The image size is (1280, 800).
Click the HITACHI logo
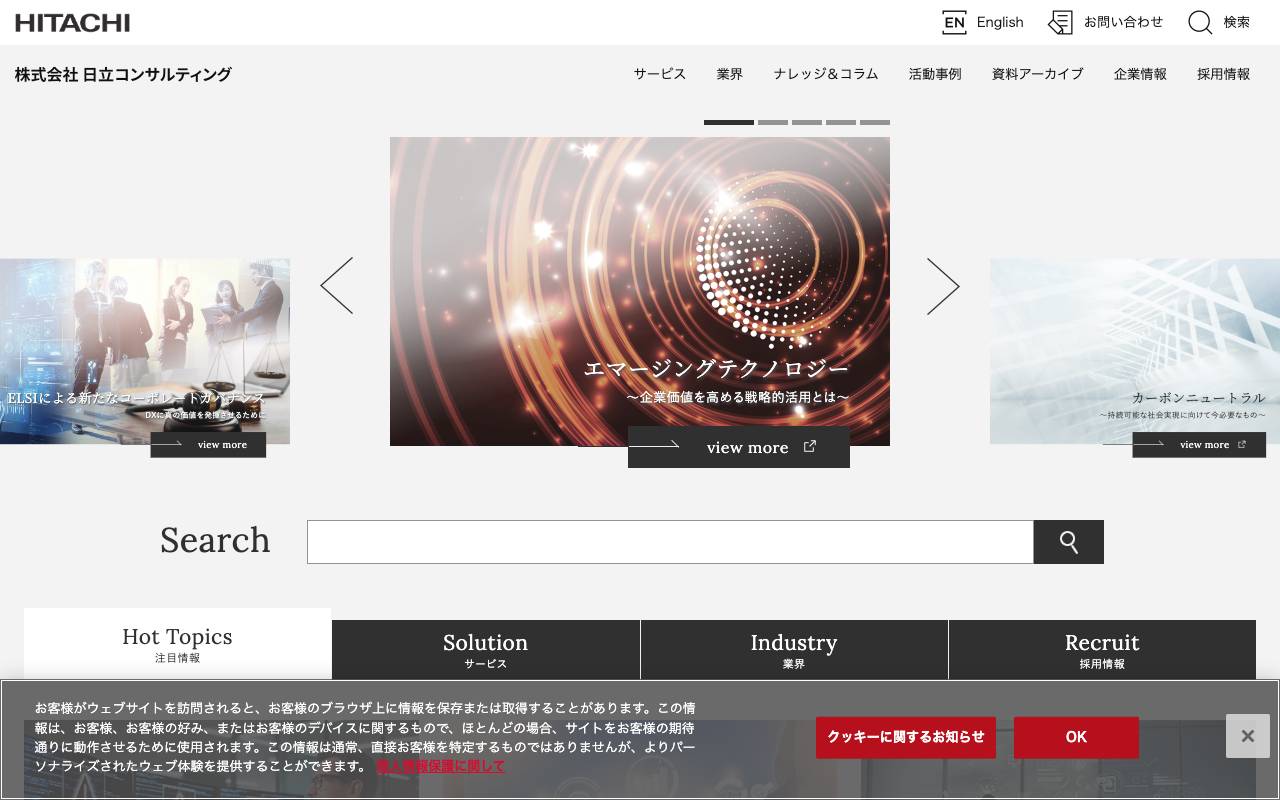click(72, 22)
